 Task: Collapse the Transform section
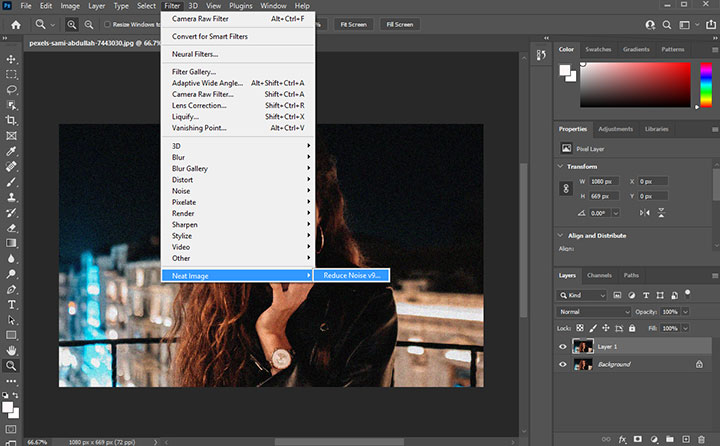563,167
